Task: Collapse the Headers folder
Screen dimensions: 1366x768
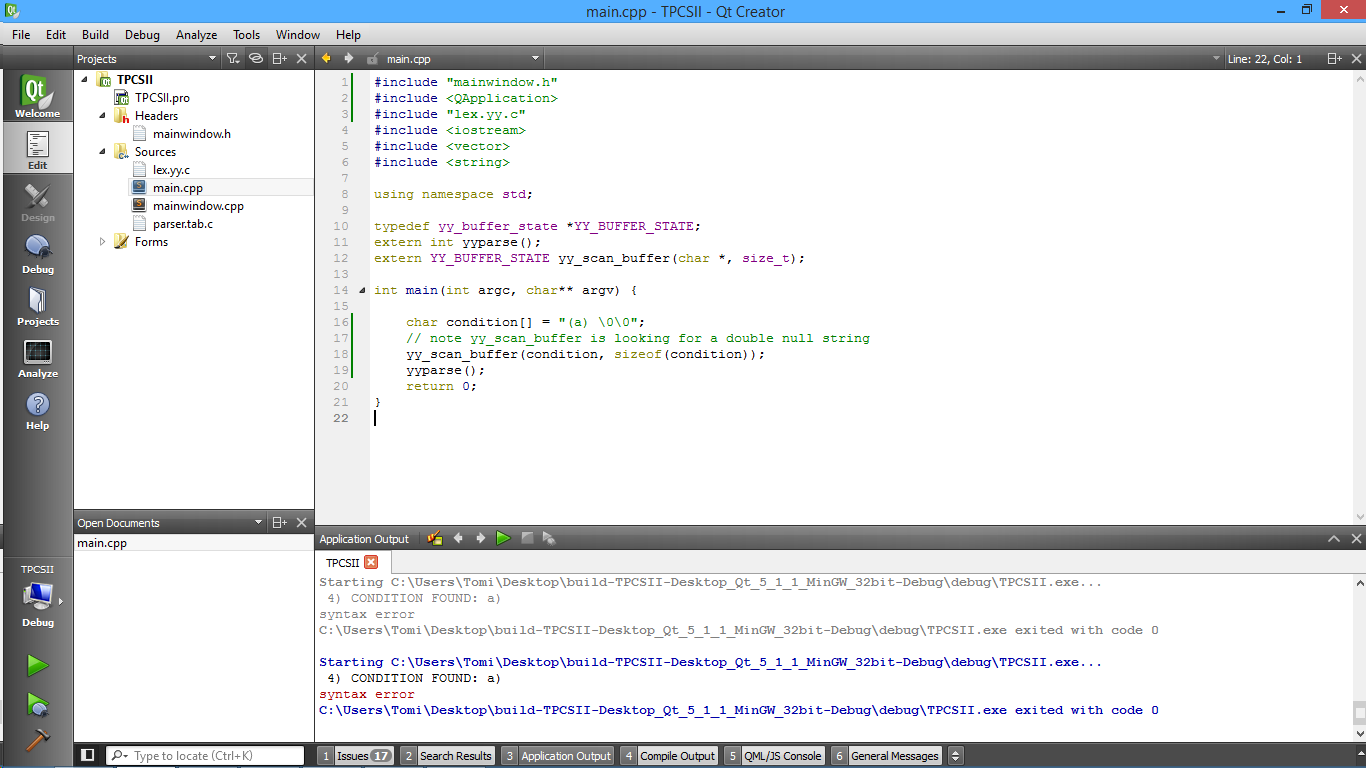Action: [x=103, y=115]
